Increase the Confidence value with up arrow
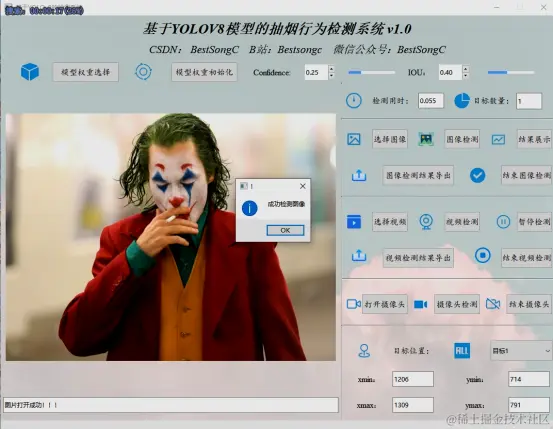The height and width of the screenshot is (430, 554). [x=331, y=68]
